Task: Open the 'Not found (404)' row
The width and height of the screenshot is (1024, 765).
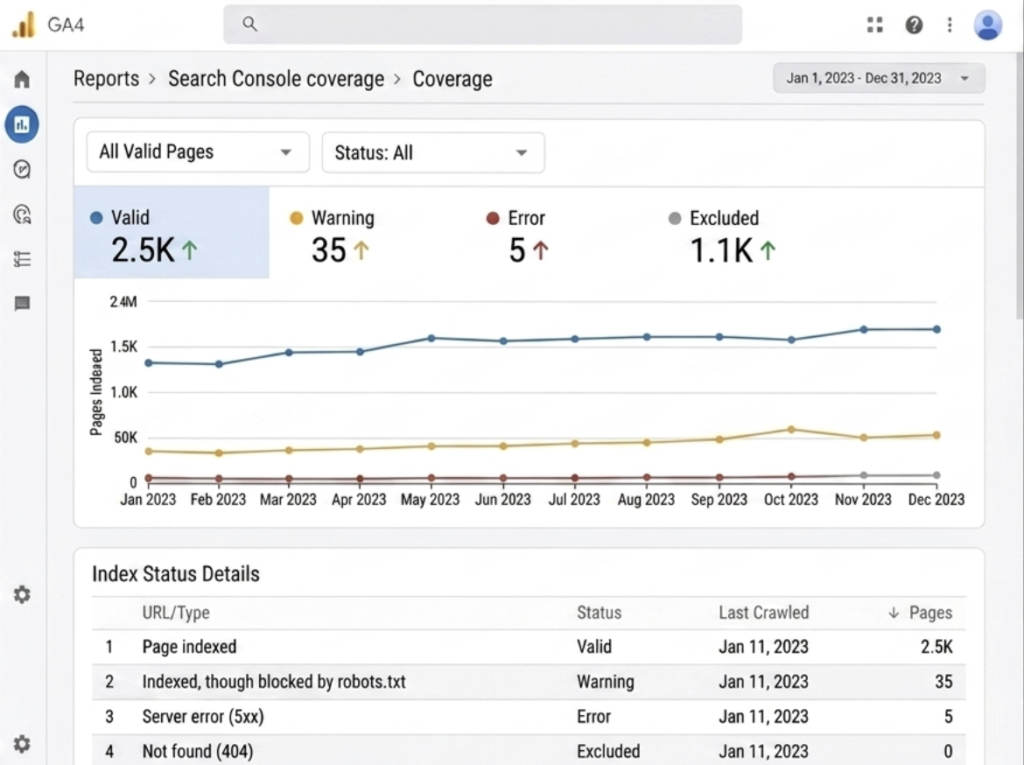Action: (x=529, y=751)
